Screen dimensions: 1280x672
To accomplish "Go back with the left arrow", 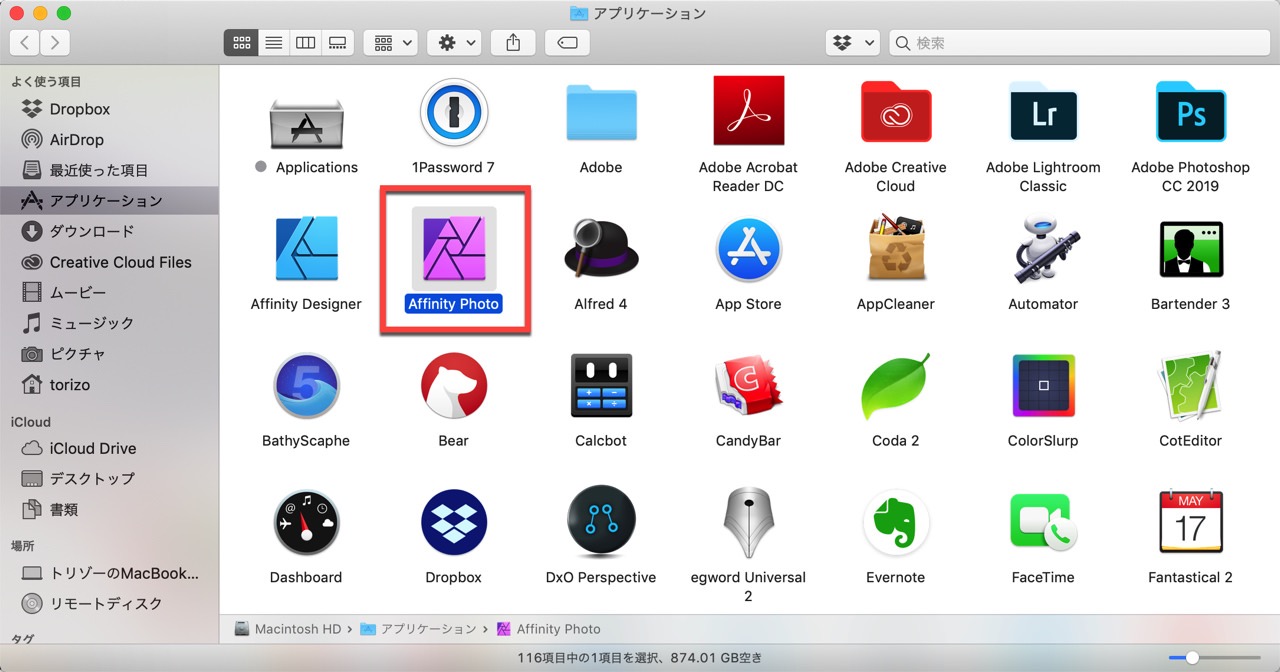I will click(24, 43).
